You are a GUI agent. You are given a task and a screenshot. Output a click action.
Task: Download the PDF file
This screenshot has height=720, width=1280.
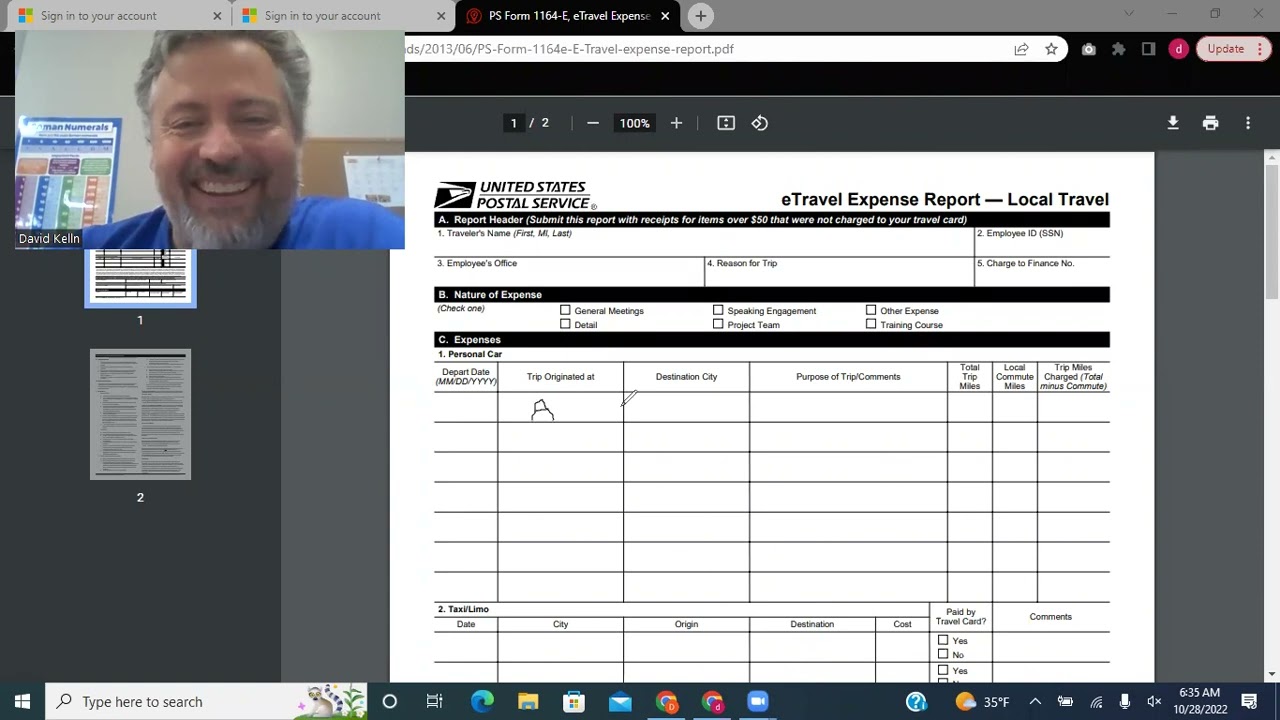pos(1173,123)
